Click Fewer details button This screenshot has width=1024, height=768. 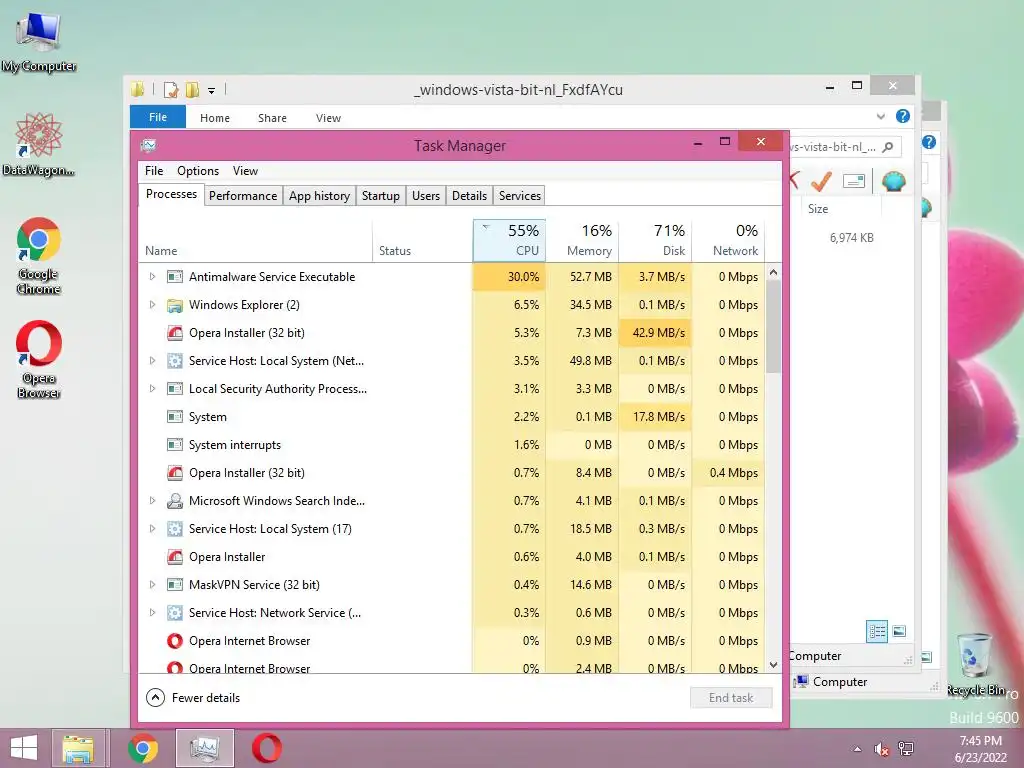[x=193, y=697]
